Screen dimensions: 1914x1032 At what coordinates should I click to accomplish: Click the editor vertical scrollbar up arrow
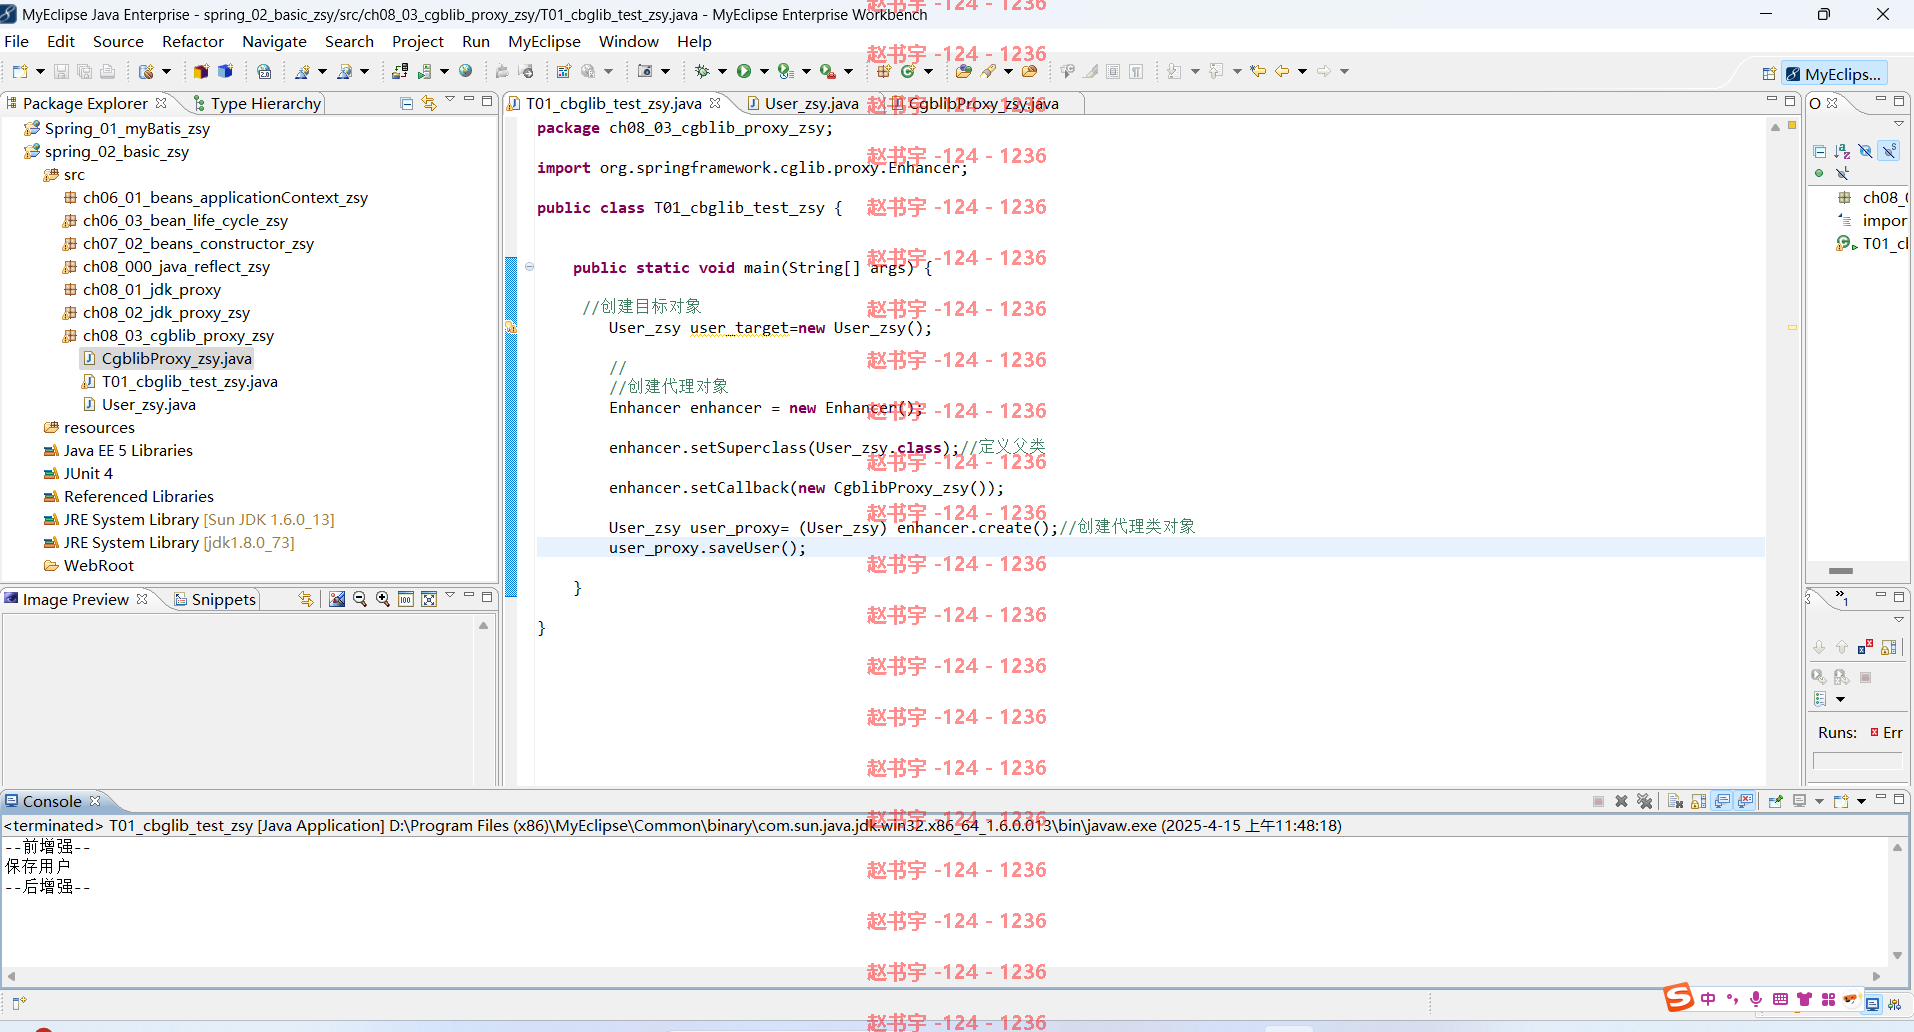1775,127
